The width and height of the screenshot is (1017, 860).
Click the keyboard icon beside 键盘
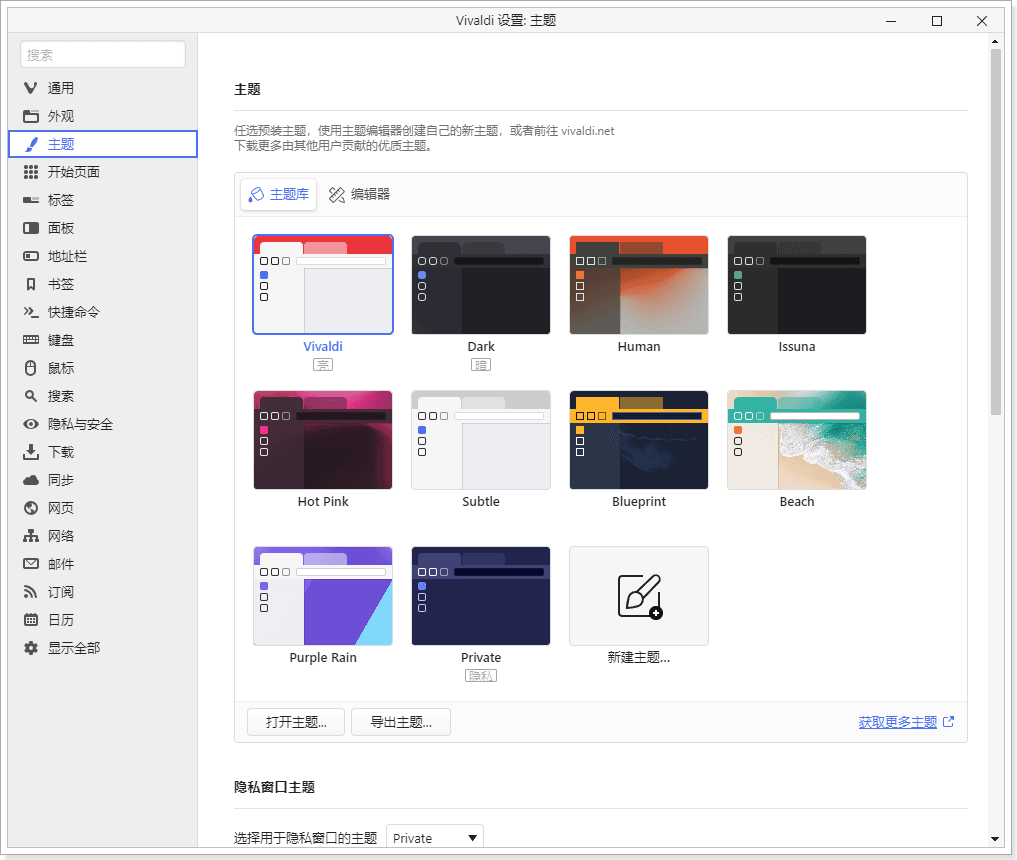point(30,340)
